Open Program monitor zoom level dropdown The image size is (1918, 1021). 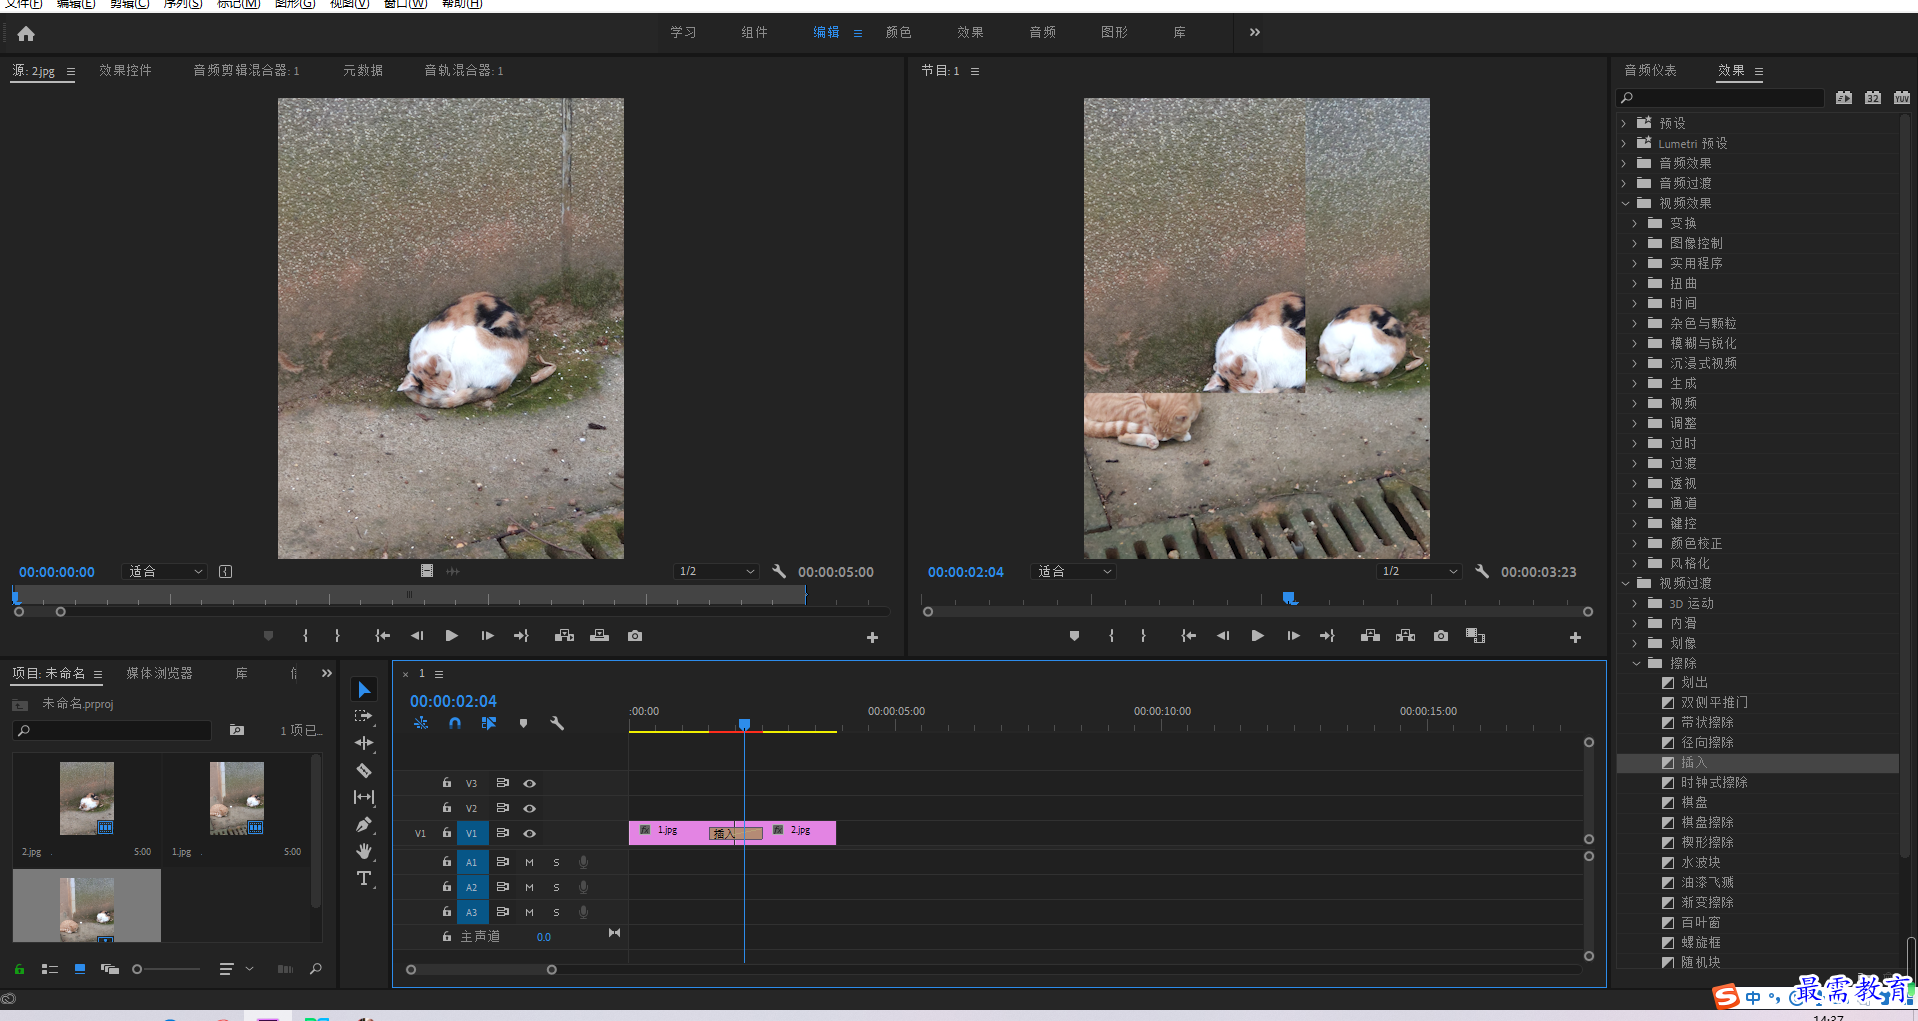pyautogui.click(x=1074, y=572)
